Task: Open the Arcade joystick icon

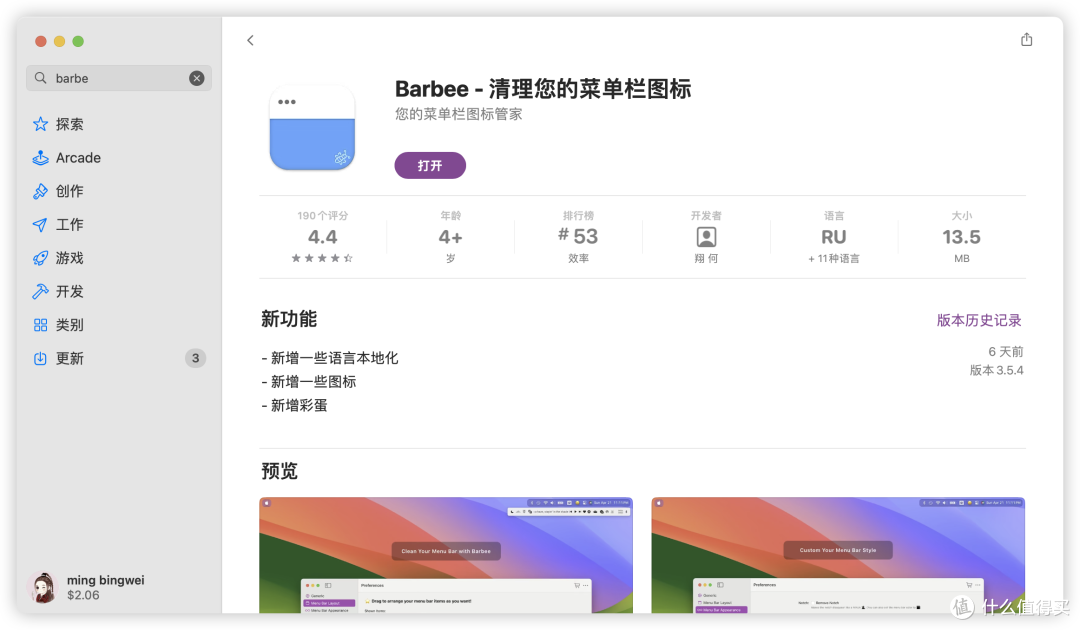Action: point(41,158)
